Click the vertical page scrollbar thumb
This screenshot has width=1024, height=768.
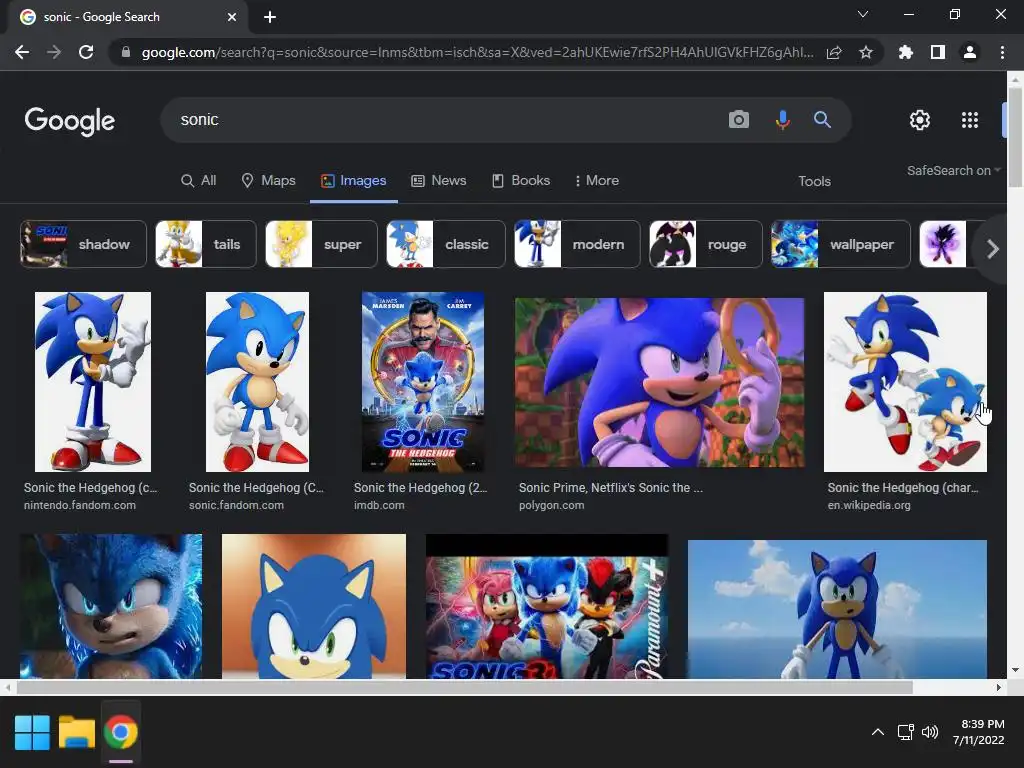pyautogui.click(x=1015, y=136)
